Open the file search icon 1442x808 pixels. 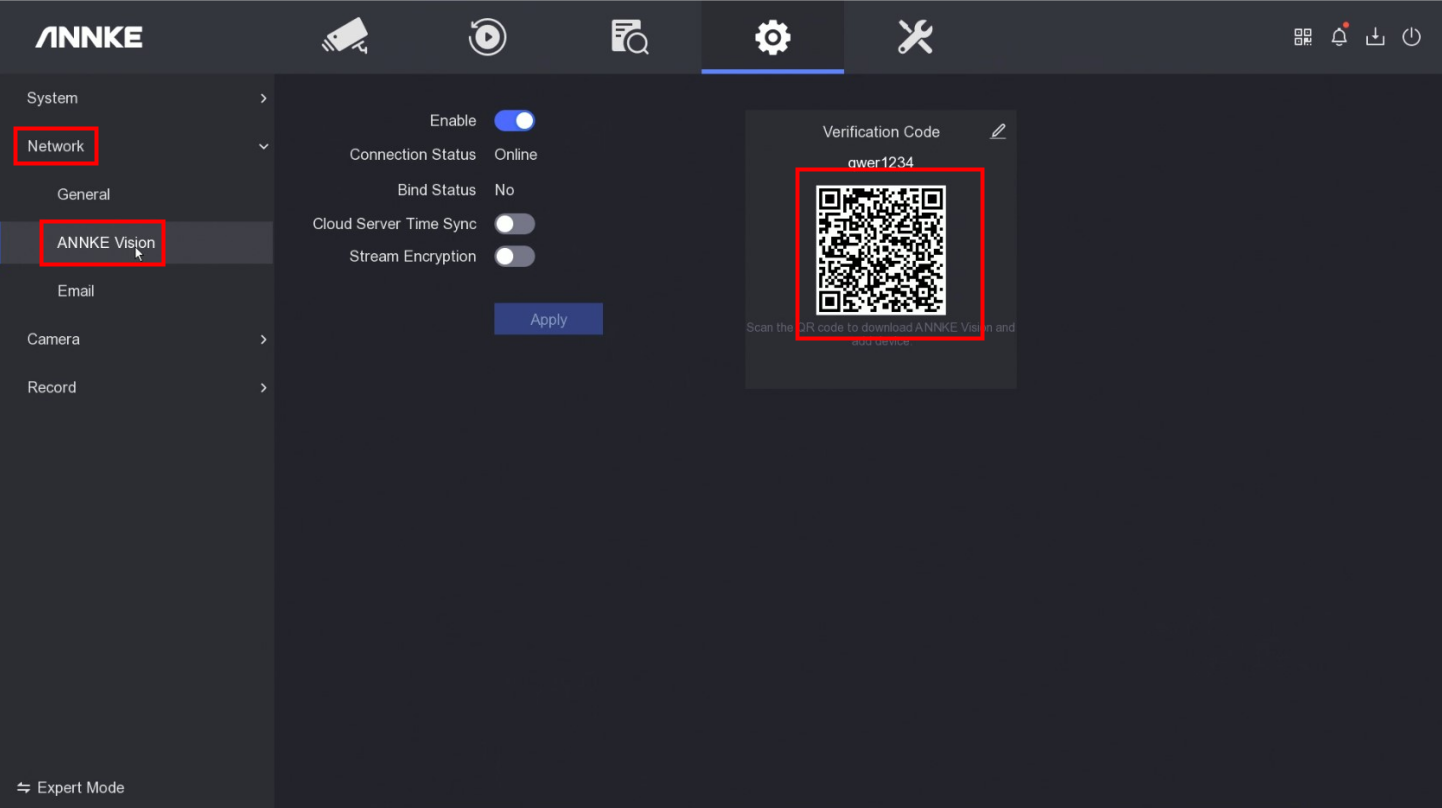(x=629, y=38)
